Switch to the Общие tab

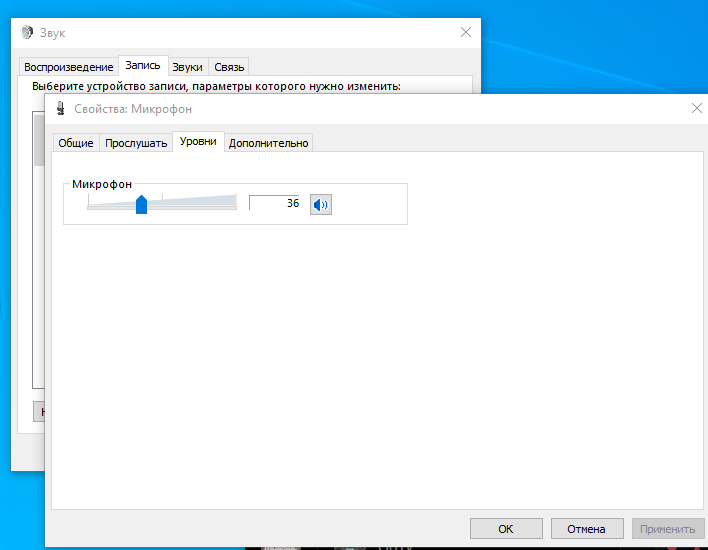(x=76, y=143)
